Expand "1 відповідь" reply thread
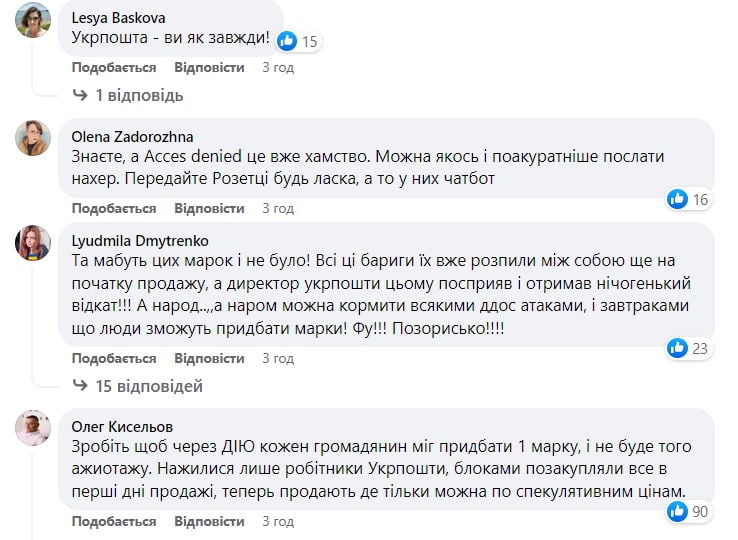The width and height of the screenshot is (738, 540). (x=139, y=95)
